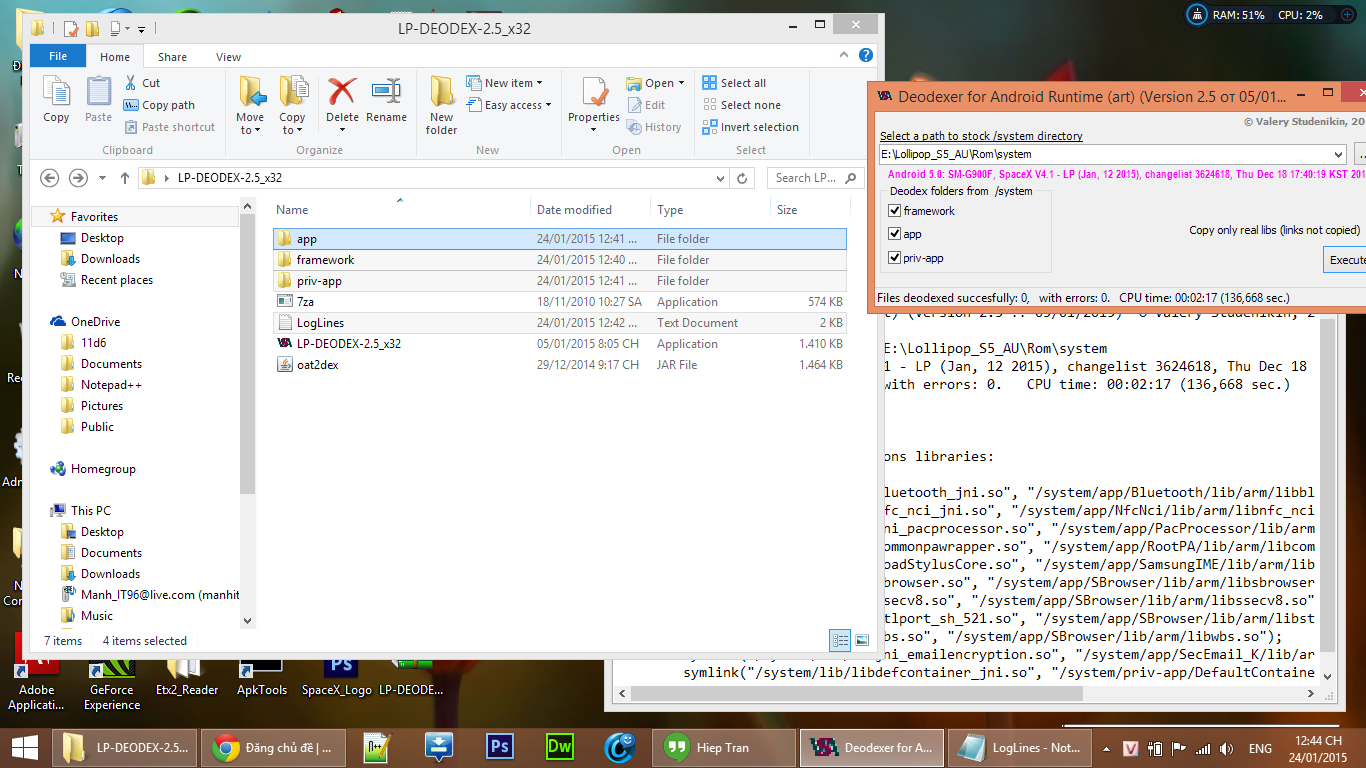Open LogLines Notepad taskbar item
This screenshot has height=768, width=1366.
(x=1020, y=747)
